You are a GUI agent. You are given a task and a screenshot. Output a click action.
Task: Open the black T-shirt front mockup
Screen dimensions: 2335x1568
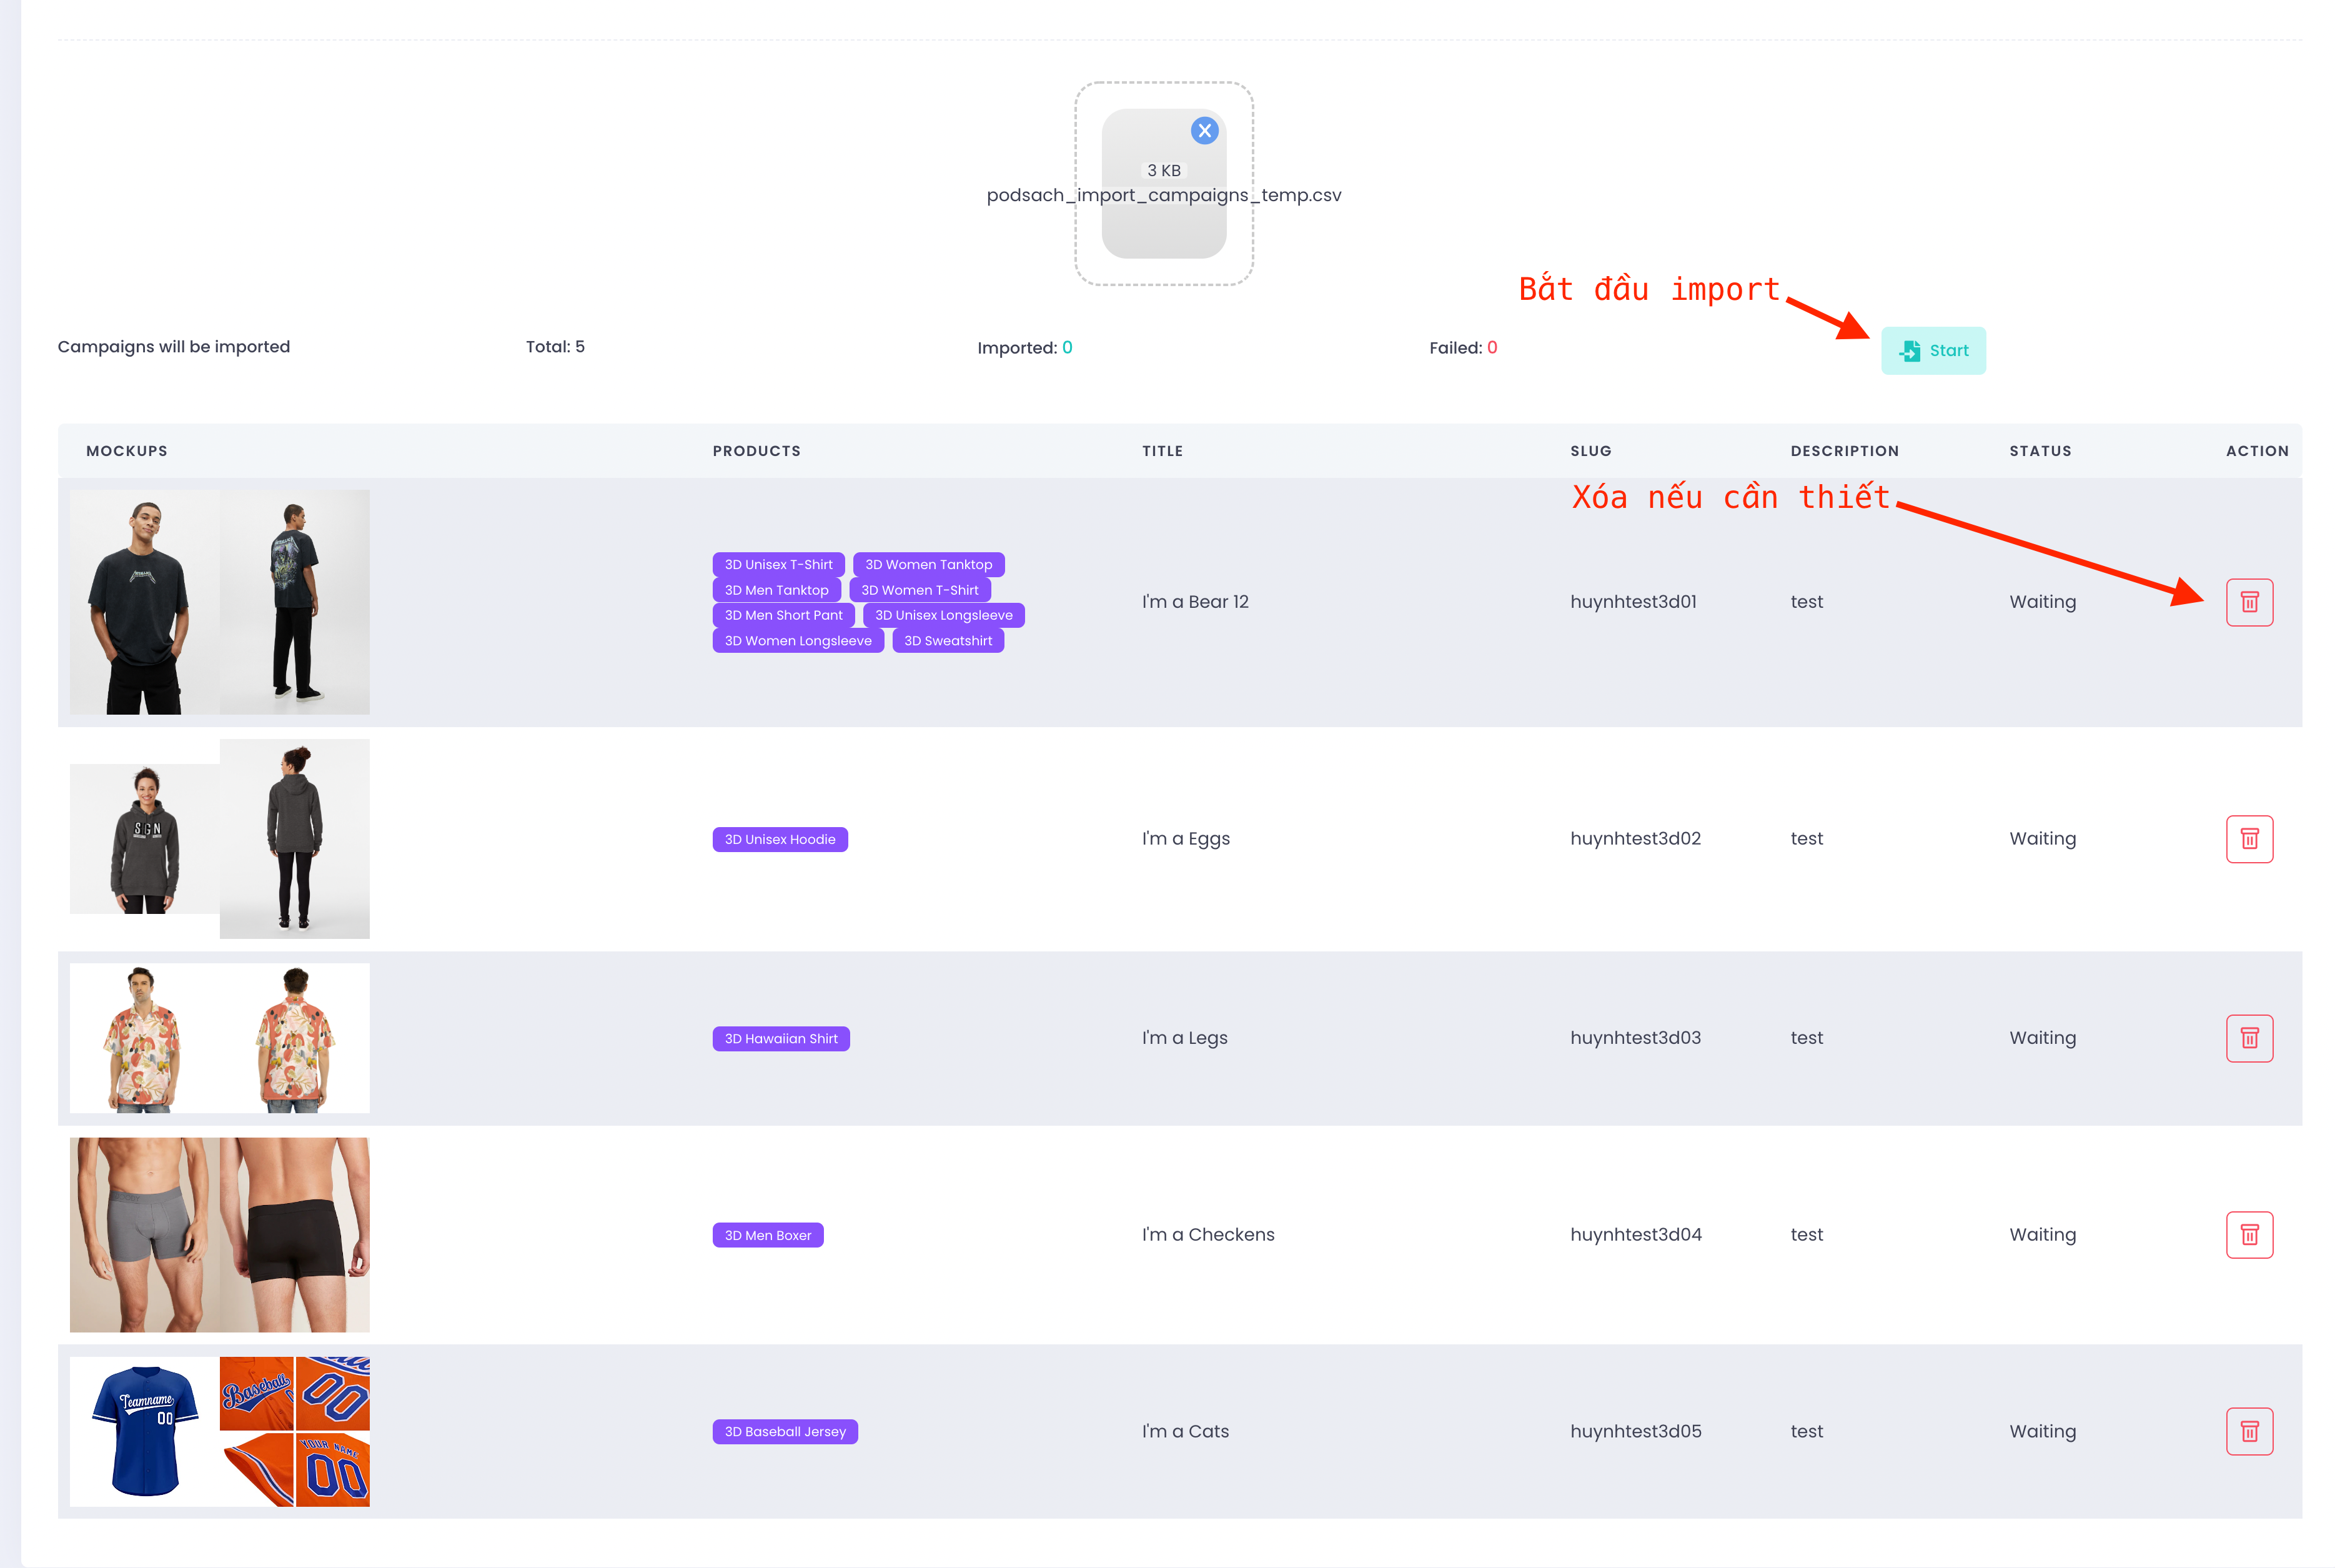pyautogui.click(x=144, y=602)
